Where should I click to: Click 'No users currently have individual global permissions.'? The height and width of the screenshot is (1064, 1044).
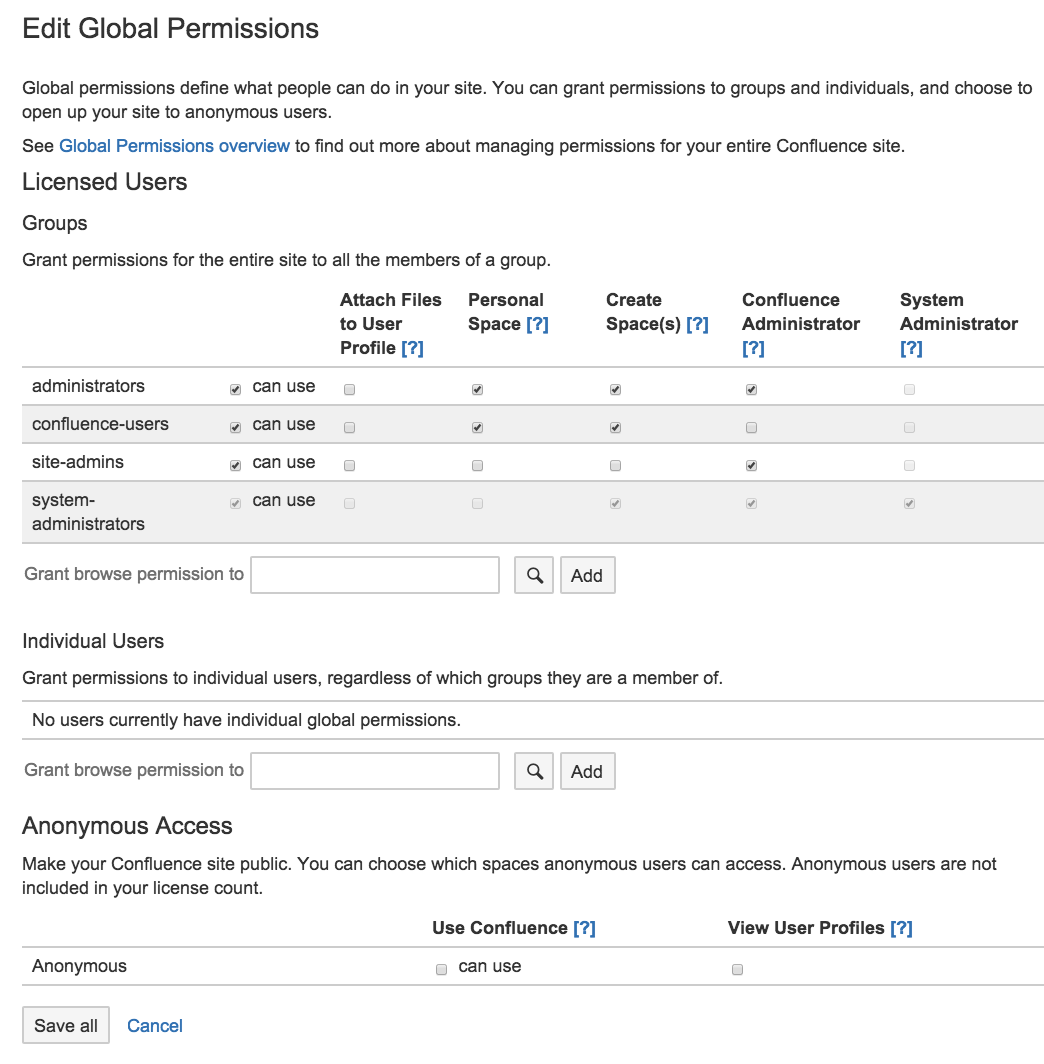246,720
